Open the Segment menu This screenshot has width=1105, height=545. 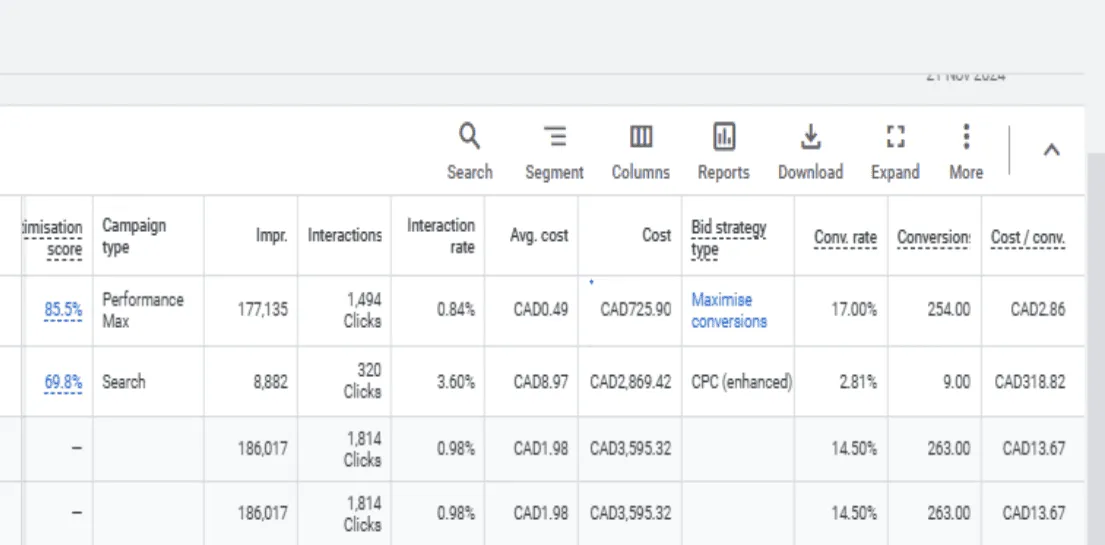point(555,152)
